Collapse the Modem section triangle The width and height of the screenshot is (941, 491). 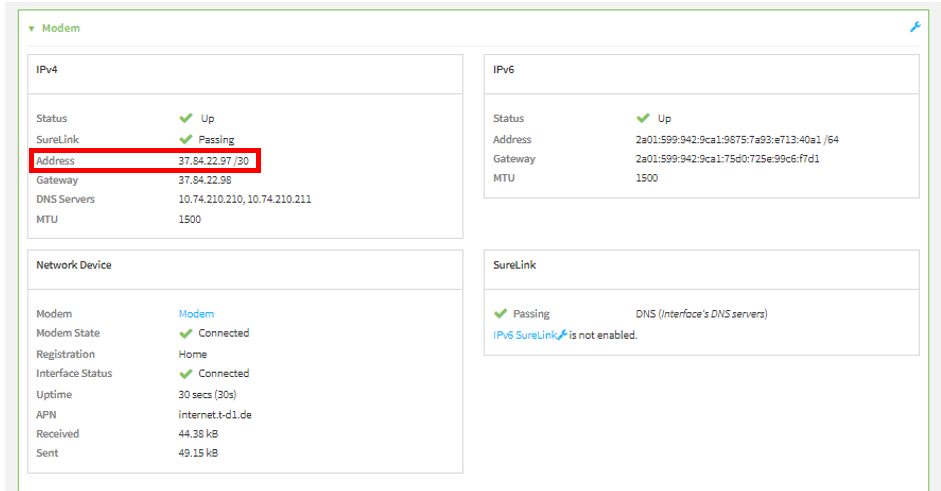click(31, 28)
